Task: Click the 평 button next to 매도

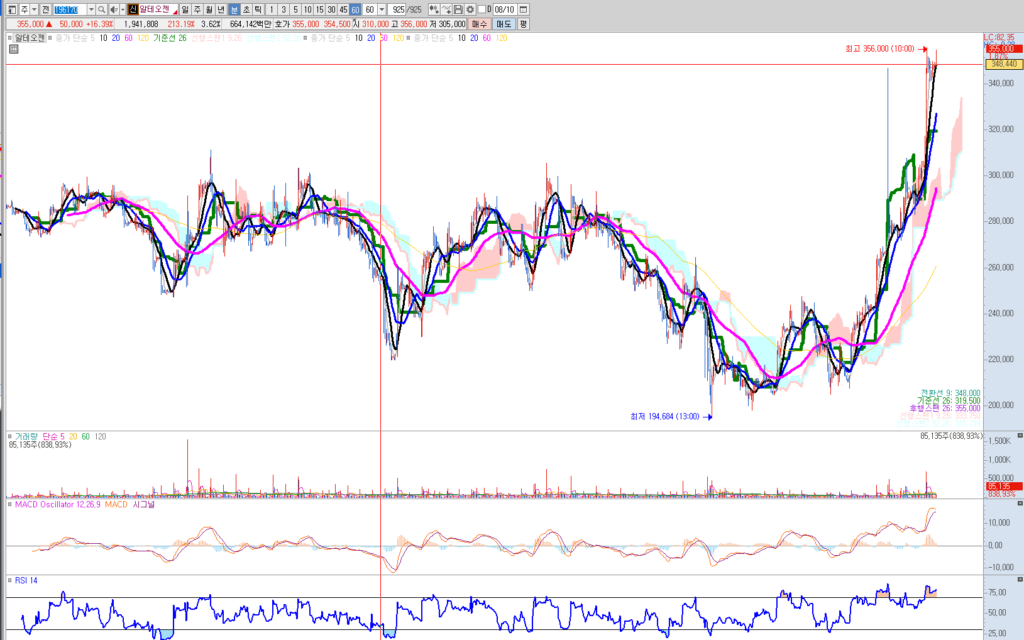Action: (x=524, y=24)
